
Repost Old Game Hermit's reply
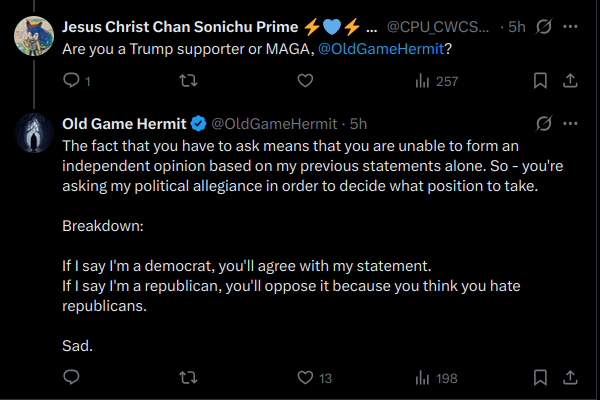click(188, 378)
